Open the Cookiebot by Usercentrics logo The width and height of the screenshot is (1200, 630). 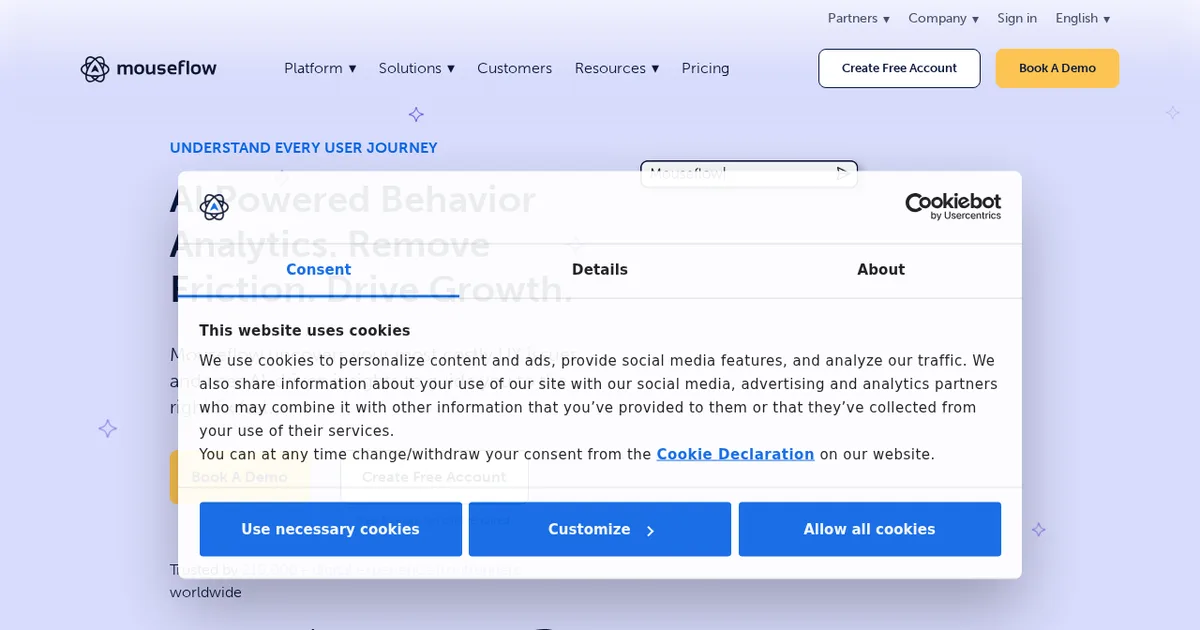tap(952, 206)
